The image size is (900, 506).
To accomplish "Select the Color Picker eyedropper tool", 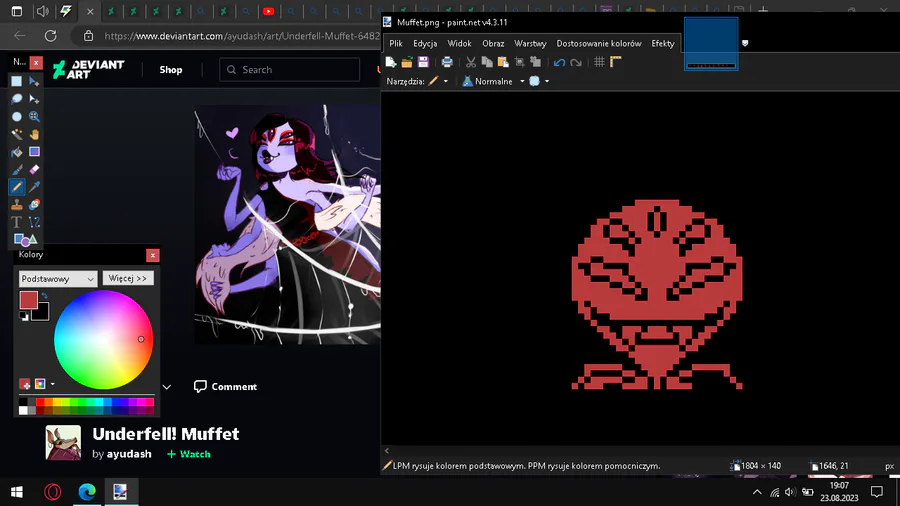I will click(34, 187).
